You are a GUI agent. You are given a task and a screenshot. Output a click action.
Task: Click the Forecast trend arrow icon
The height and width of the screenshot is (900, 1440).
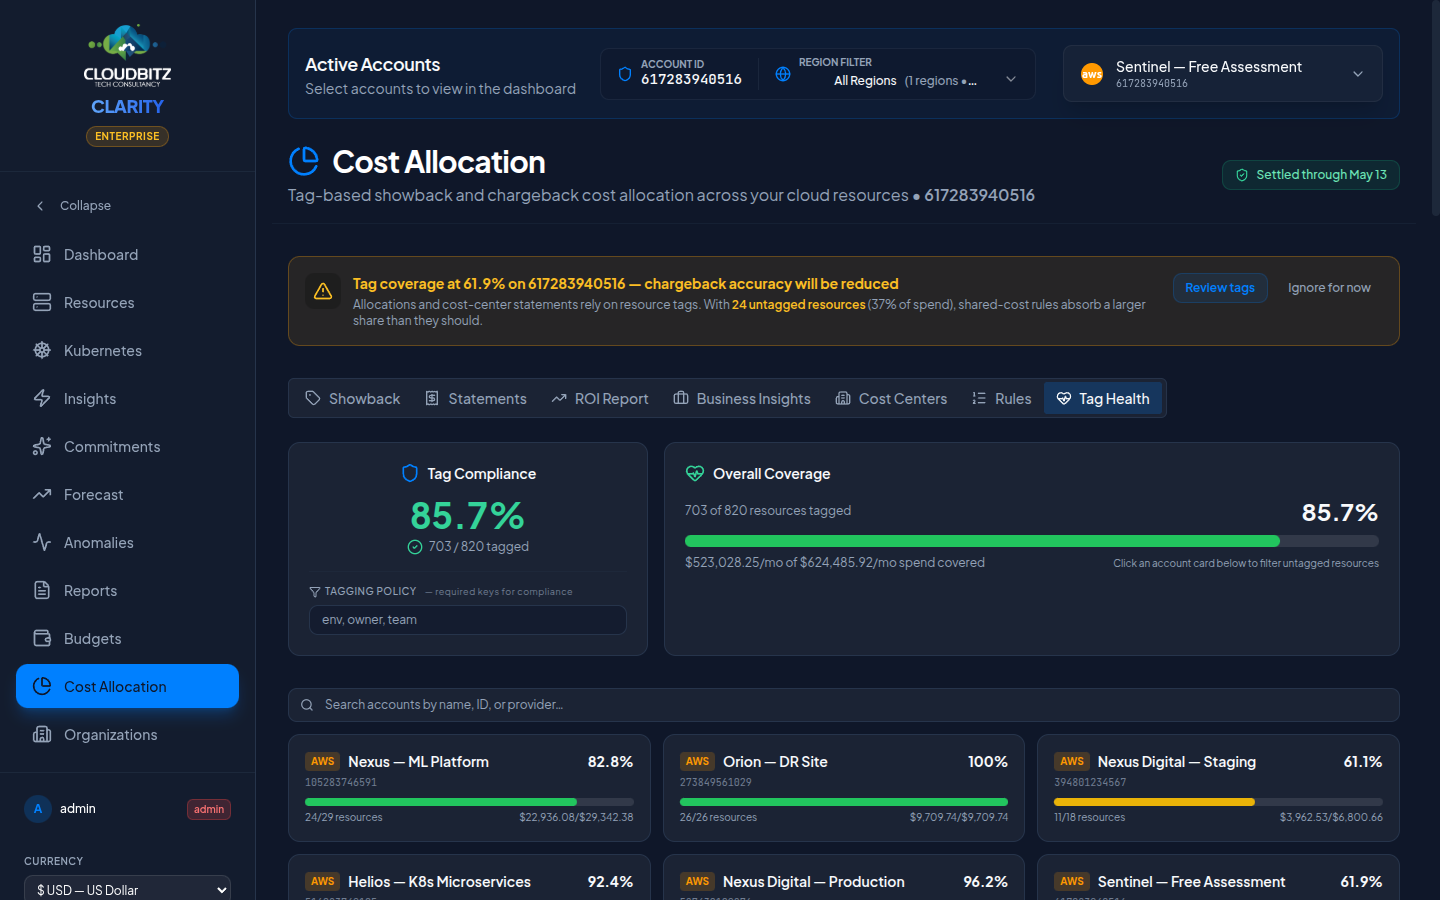42,494
